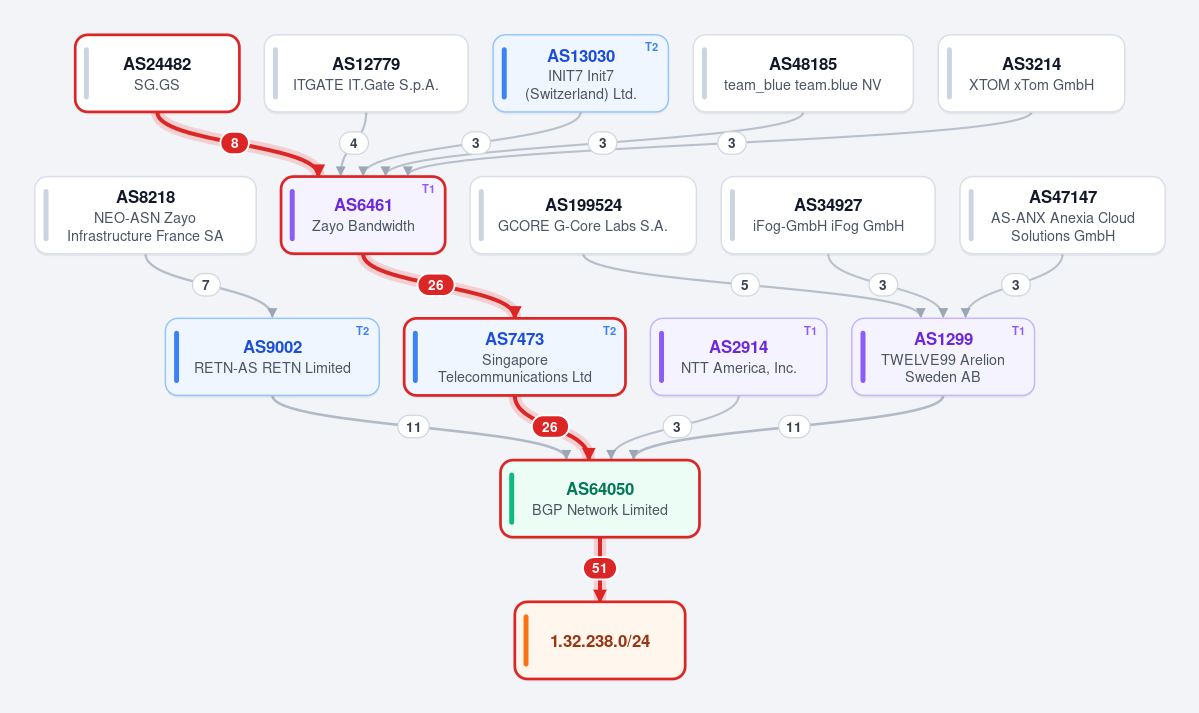Click the edge badge labeled 7
This screenshot has height=713, width=1199.
(x=206, y=285)
